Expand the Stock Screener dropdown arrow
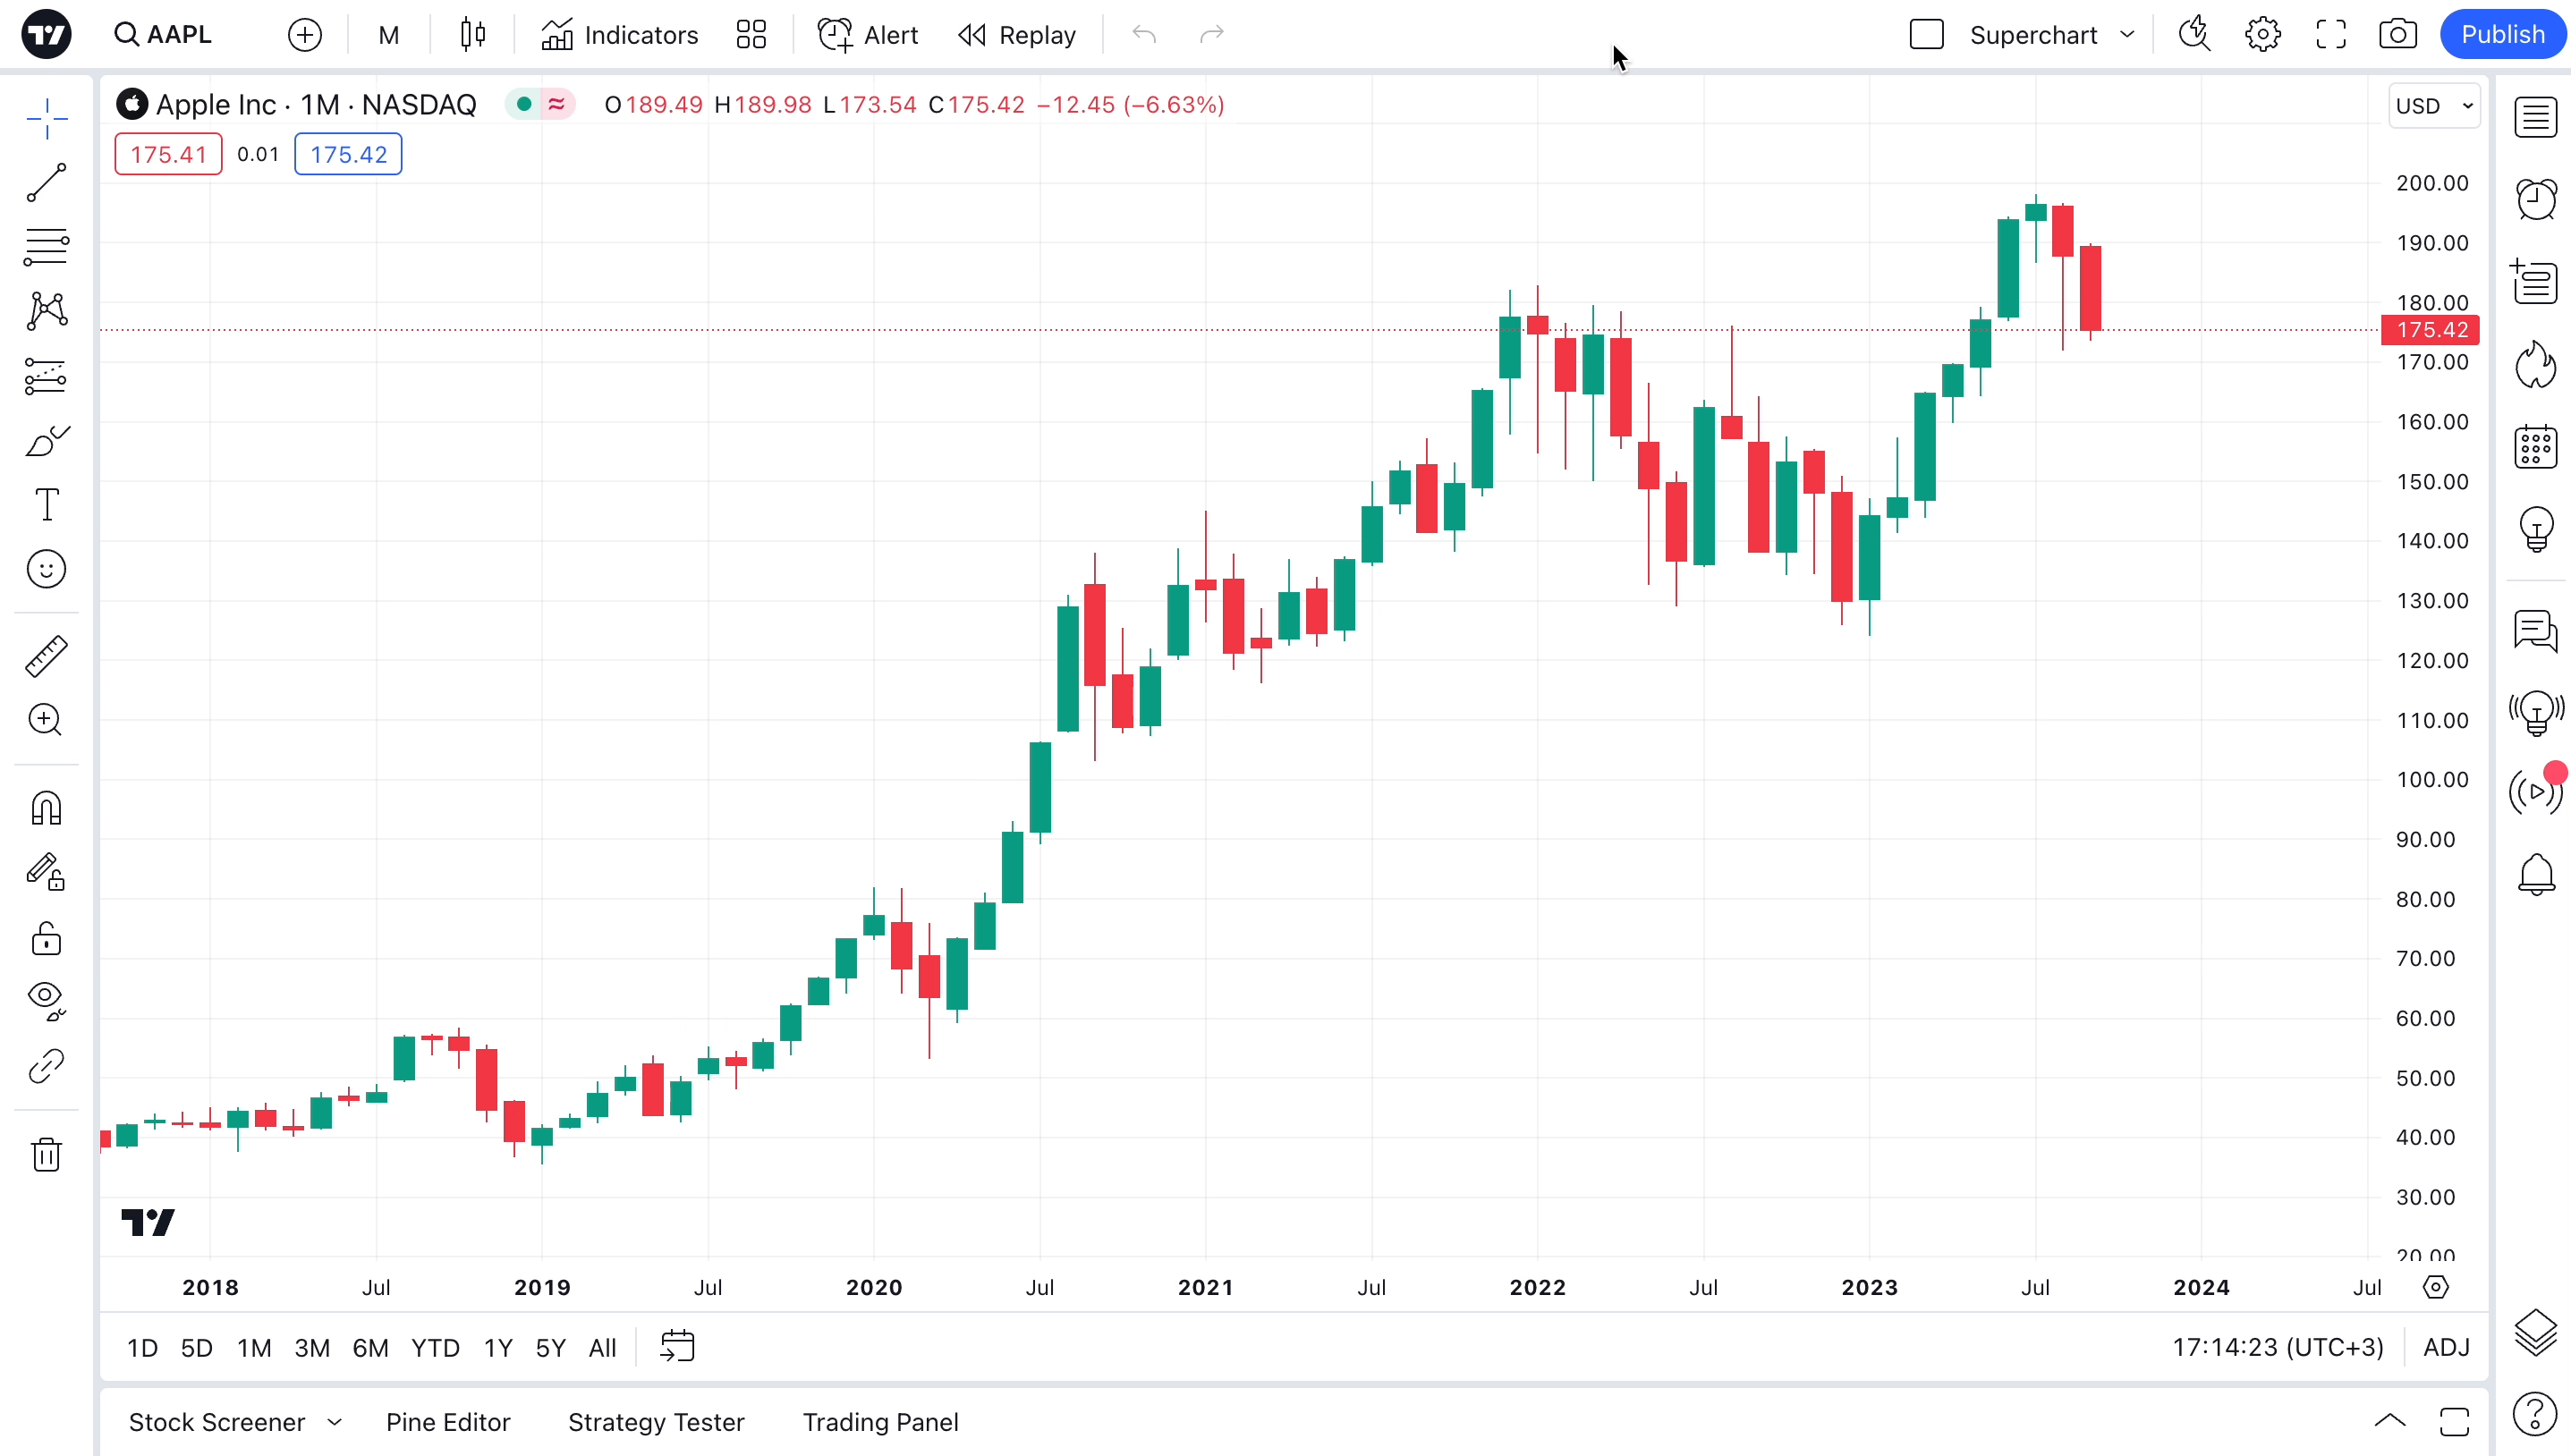This screenshot has width=2571, height=1456. [x=335, y=1421]
